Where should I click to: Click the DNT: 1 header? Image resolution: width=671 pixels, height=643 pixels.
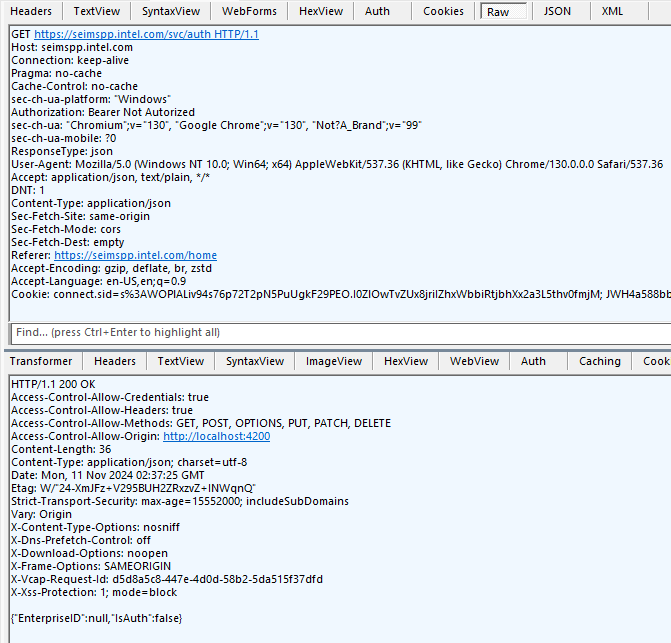coord(27,190)
